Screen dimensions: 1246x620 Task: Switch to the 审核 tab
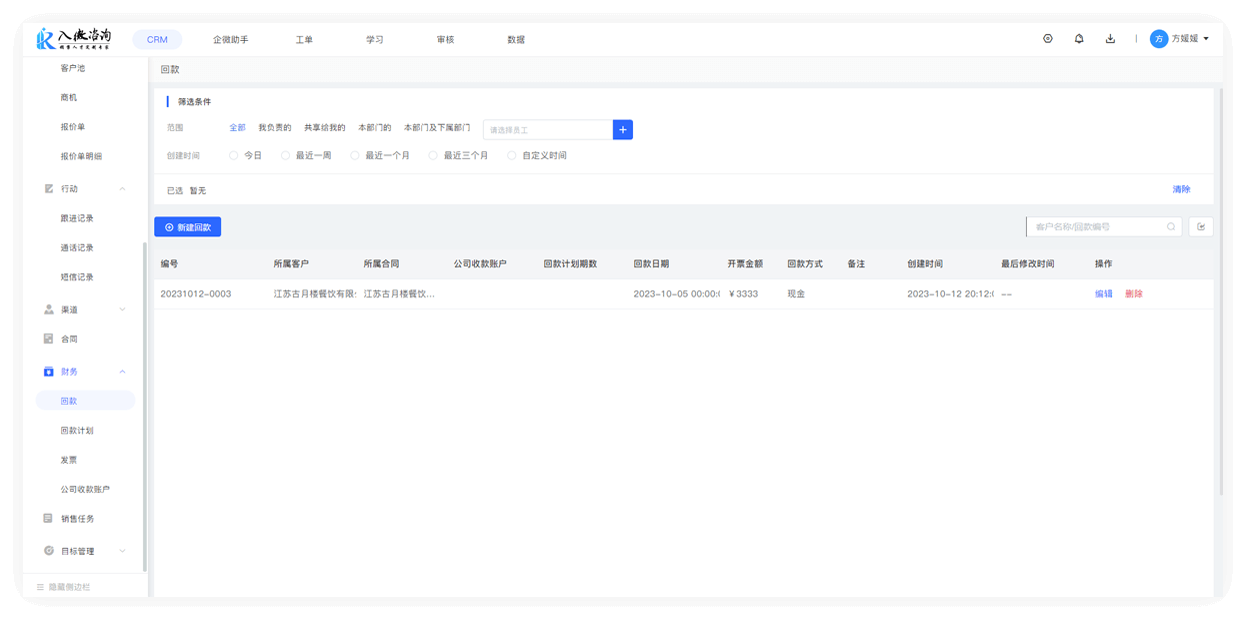pyautogui.click(x=446, y=40)
